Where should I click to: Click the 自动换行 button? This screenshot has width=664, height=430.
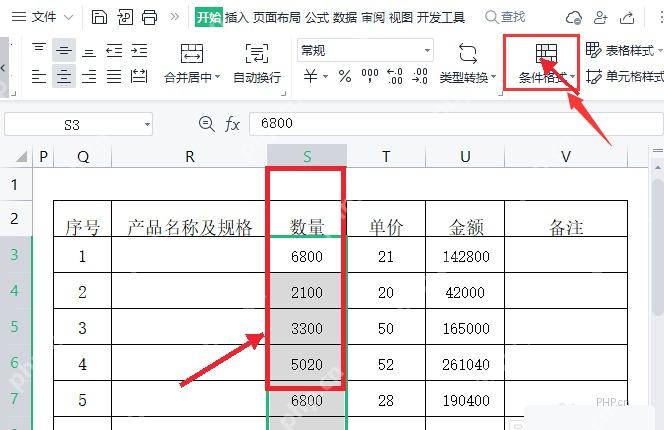pyautogui.click(x=257, y=63)
